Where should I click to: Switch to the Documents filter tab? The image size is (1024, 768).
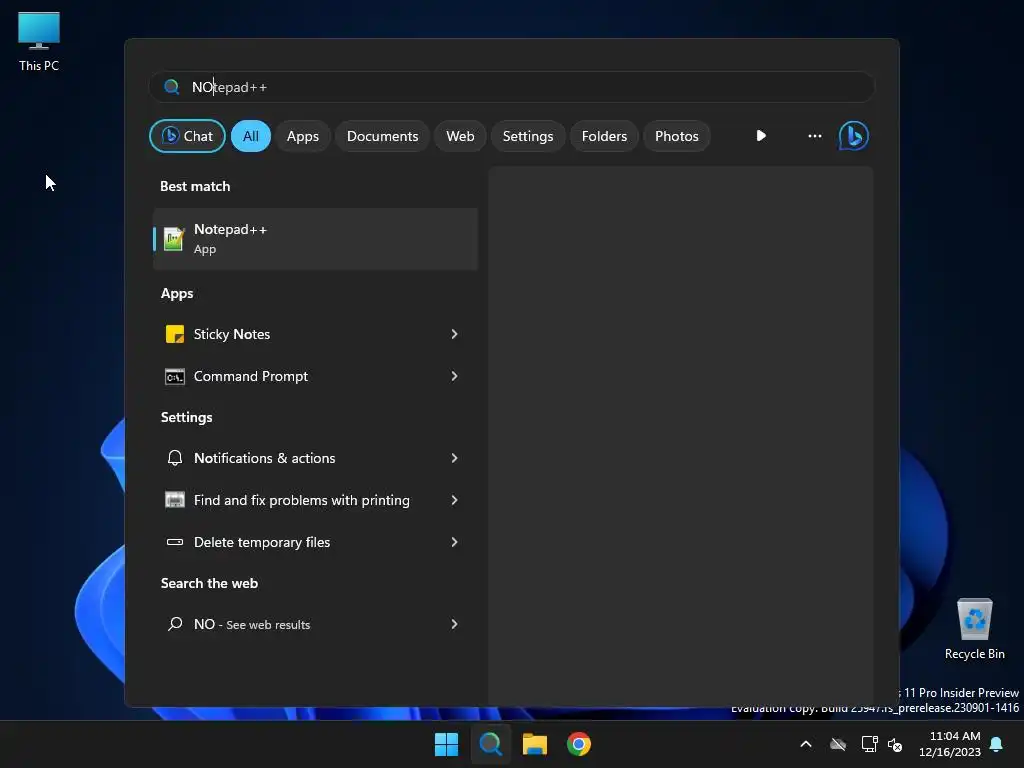(x=383, y=136)
